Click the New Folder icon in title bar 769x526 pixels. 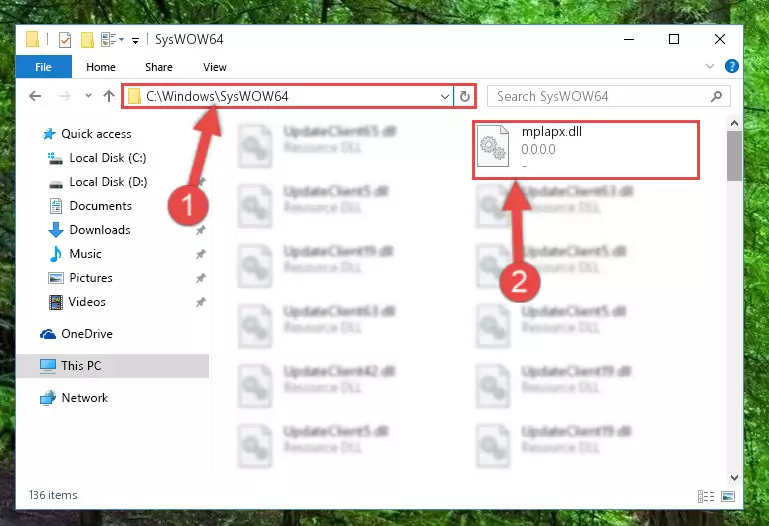tap(87, 40)
